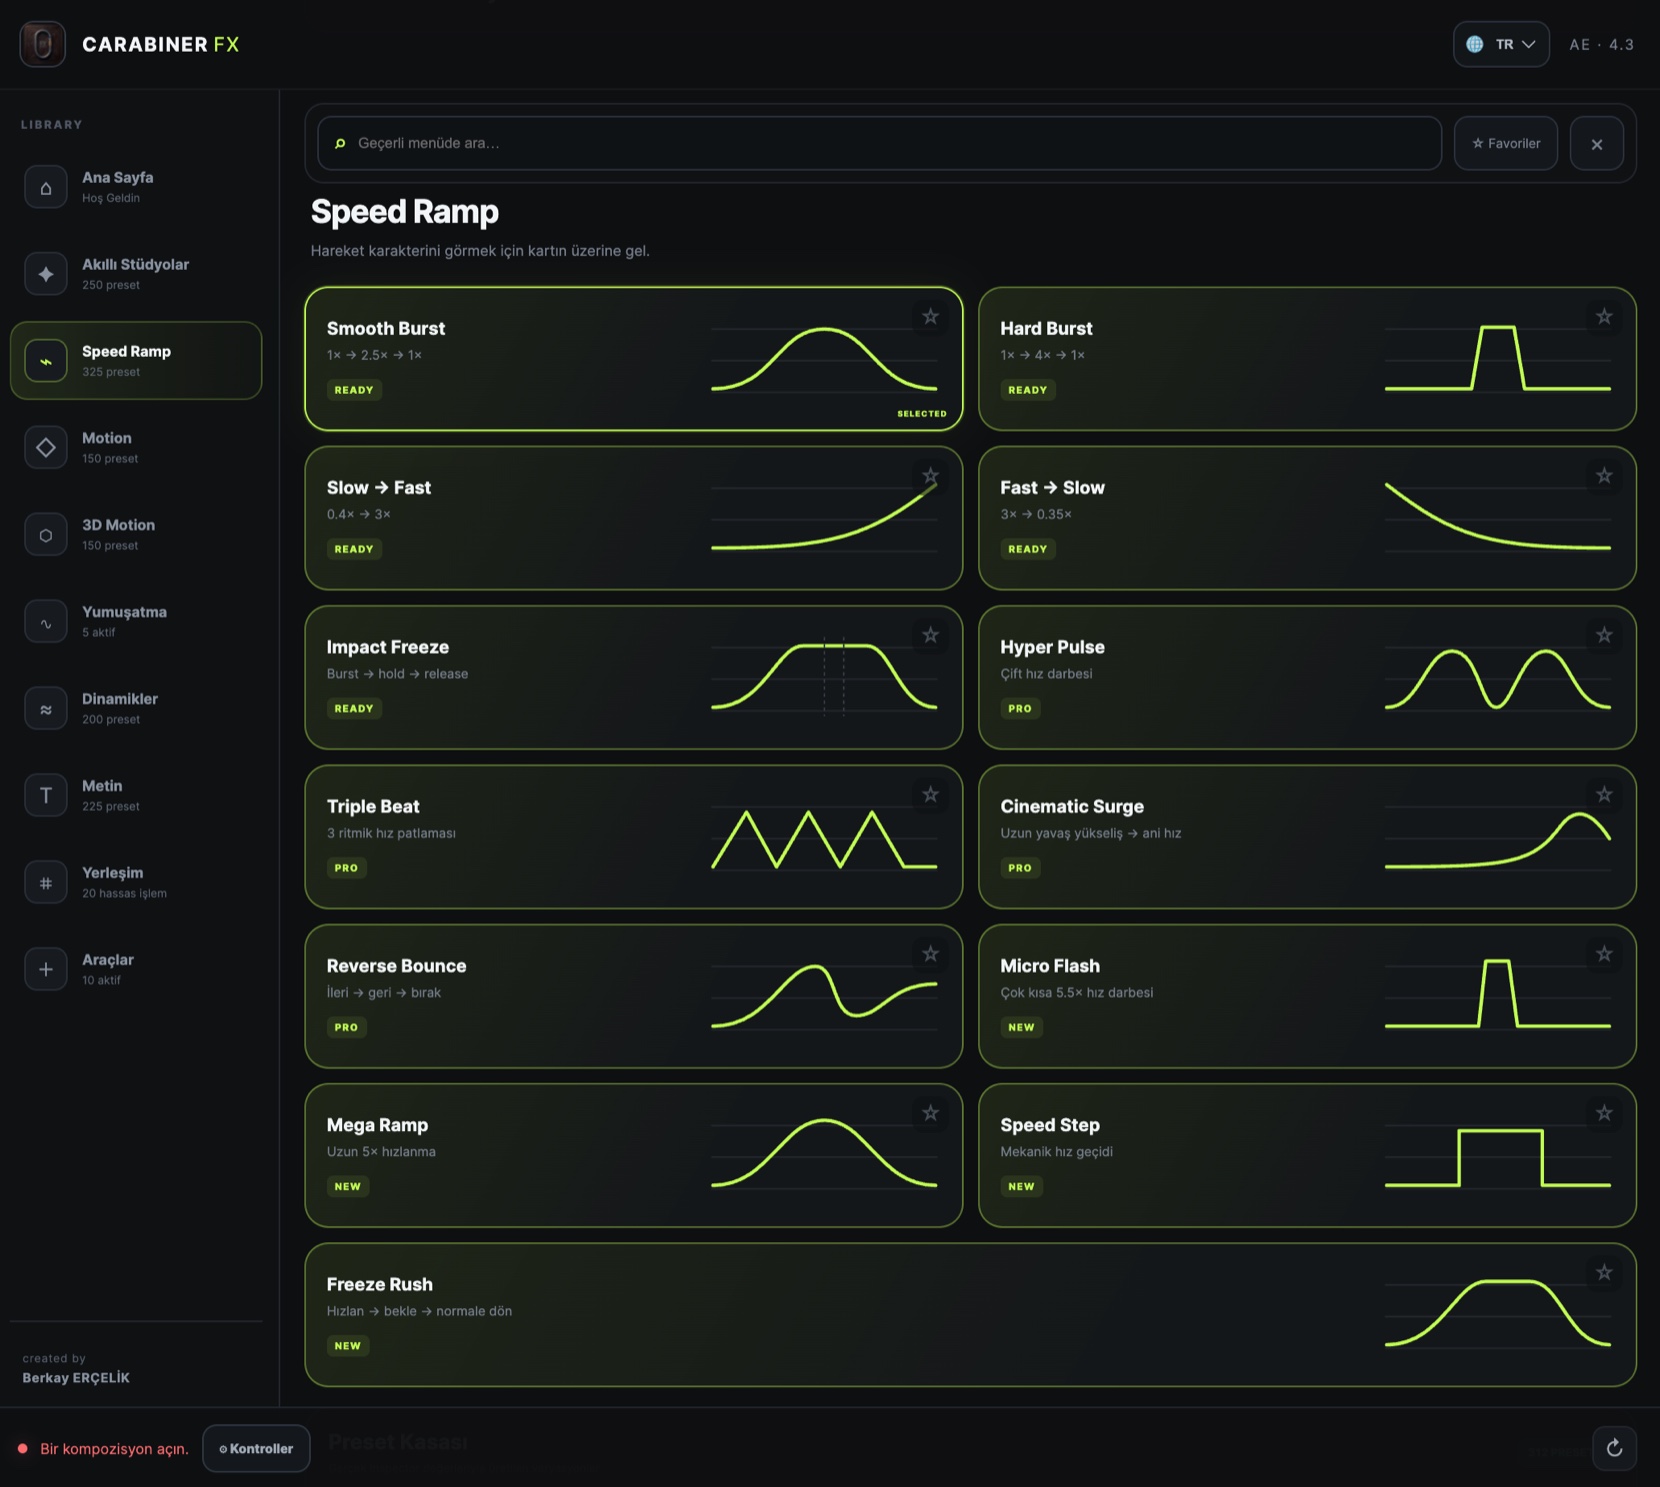Star the Freeze Rush preset
The image size is (1660, 1487).
click(x=1604, y=1273)
